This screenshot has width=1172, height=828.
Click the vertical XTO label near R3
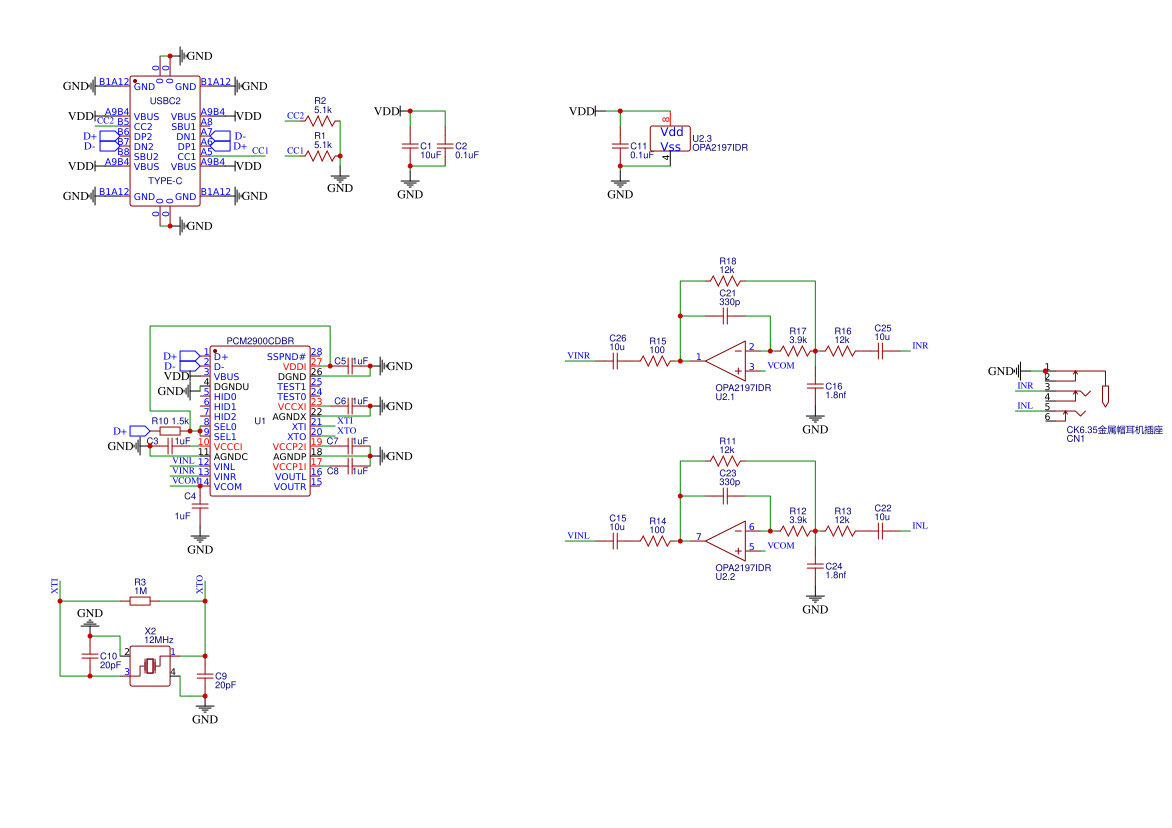click(200, 584)
